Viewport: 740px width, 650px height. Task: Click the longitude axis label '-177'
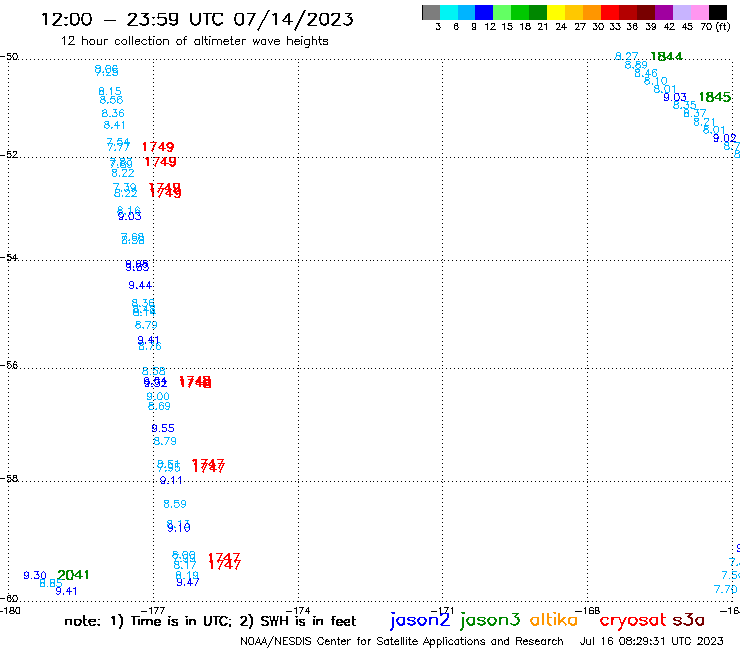click(x=153, y=610)
